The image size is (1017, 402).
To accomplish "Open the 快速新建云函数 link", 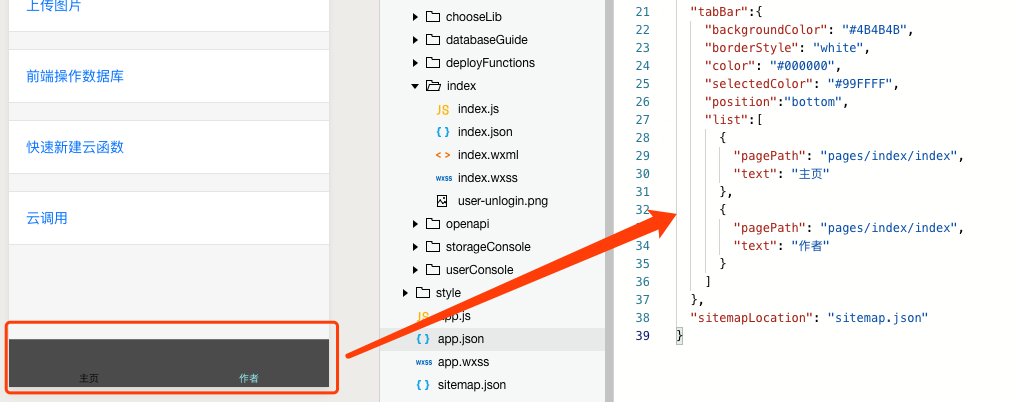I will (75, 147).
